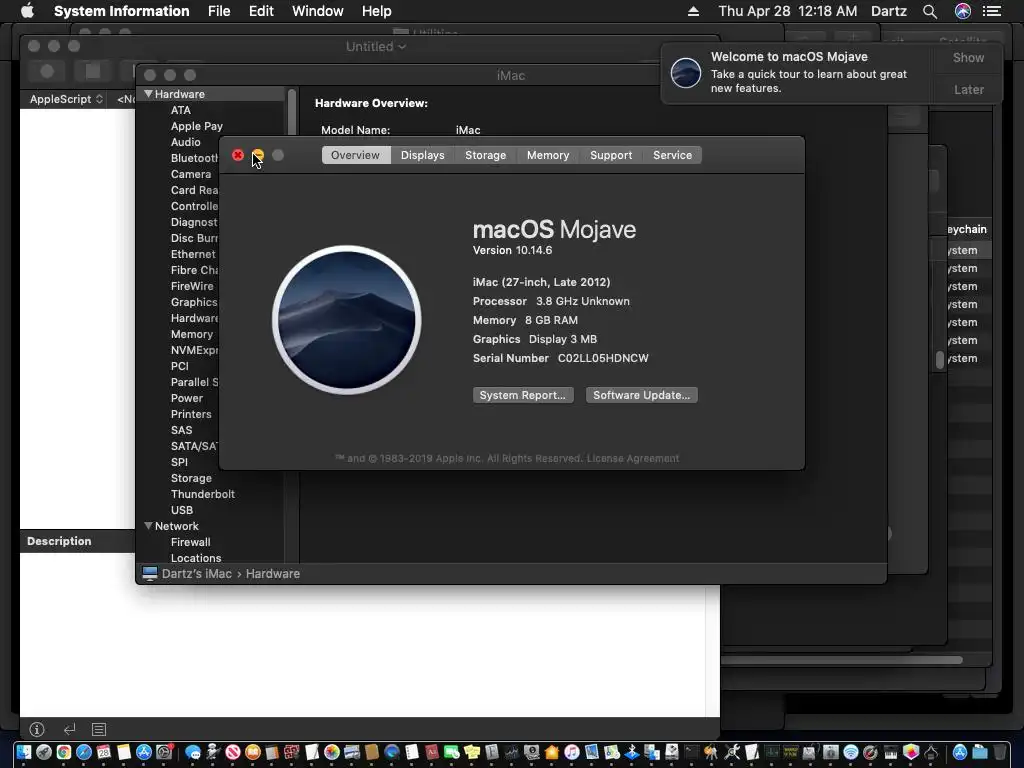Screen dimensions: 1024x768
Task: Show description info icon in Script Editor
Action: 37,729
